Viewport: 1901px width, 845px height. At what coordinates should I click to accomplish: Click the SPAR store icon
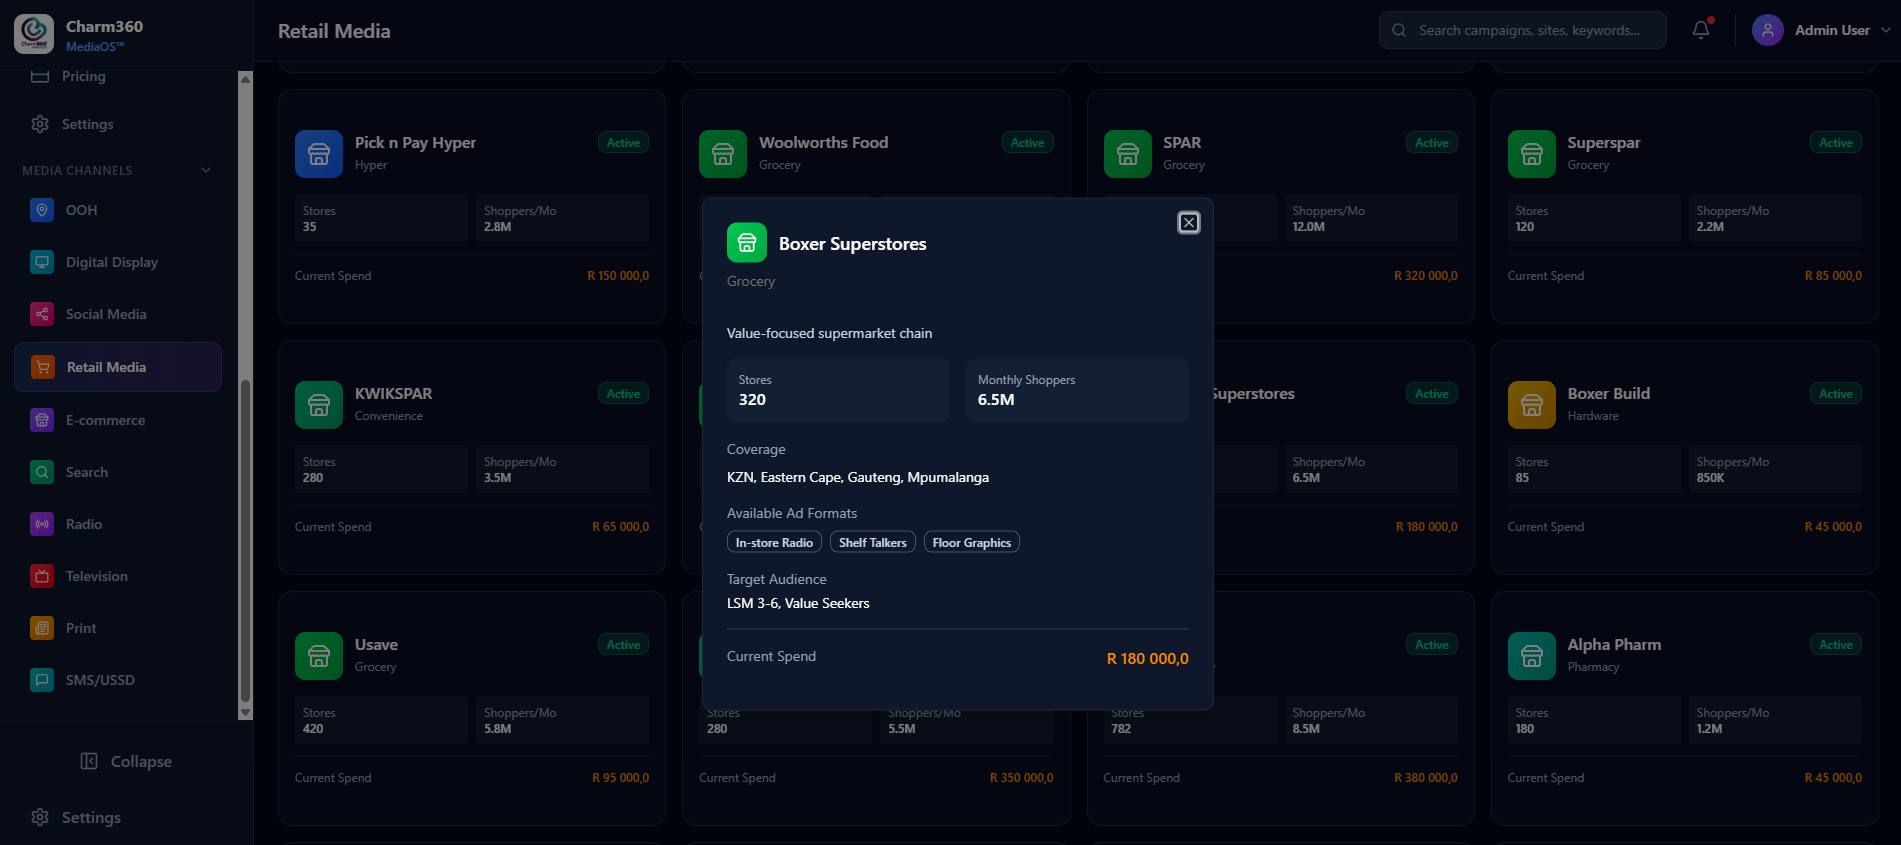click(1128, 154)
